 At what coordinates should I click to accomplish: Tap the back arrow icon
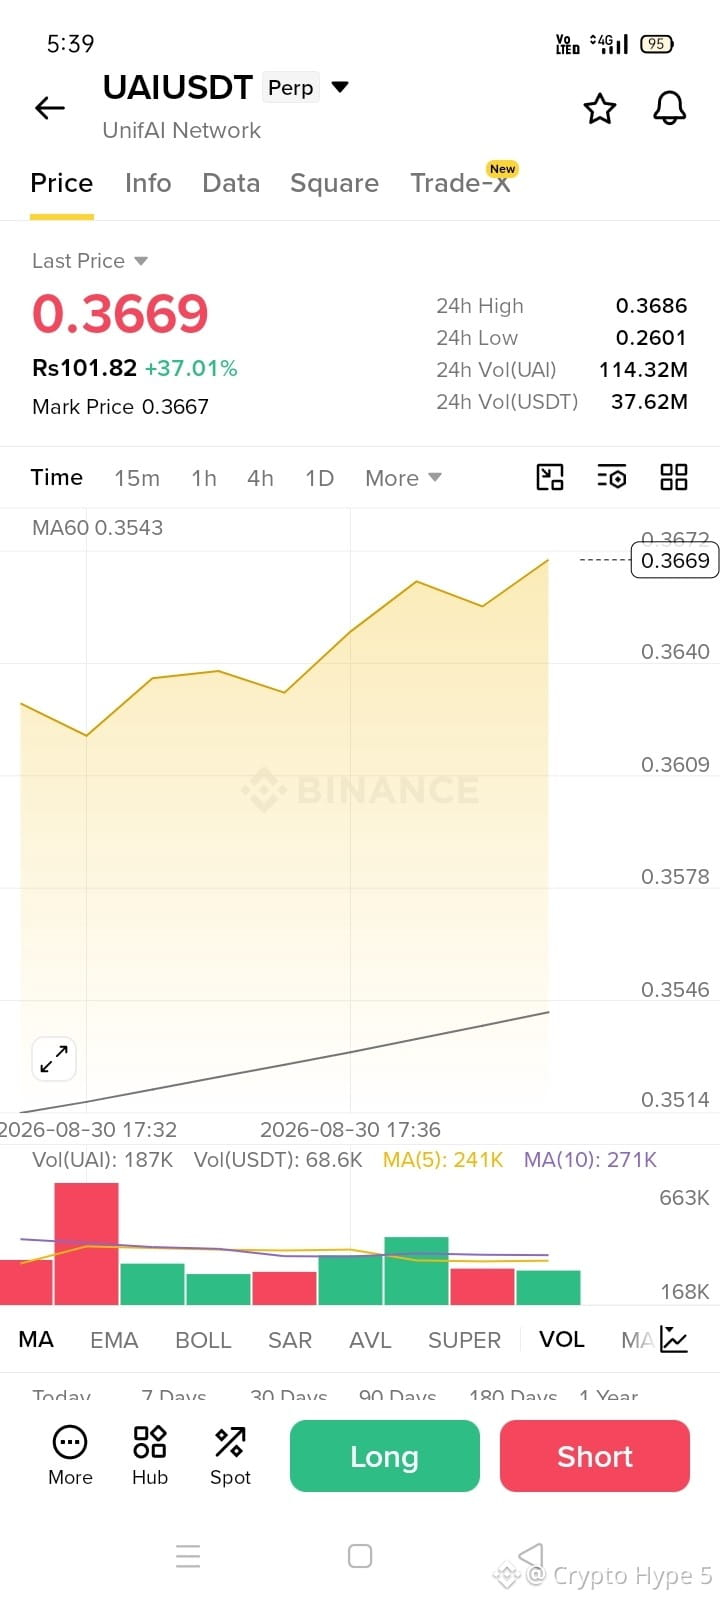(x=49, y=108)
